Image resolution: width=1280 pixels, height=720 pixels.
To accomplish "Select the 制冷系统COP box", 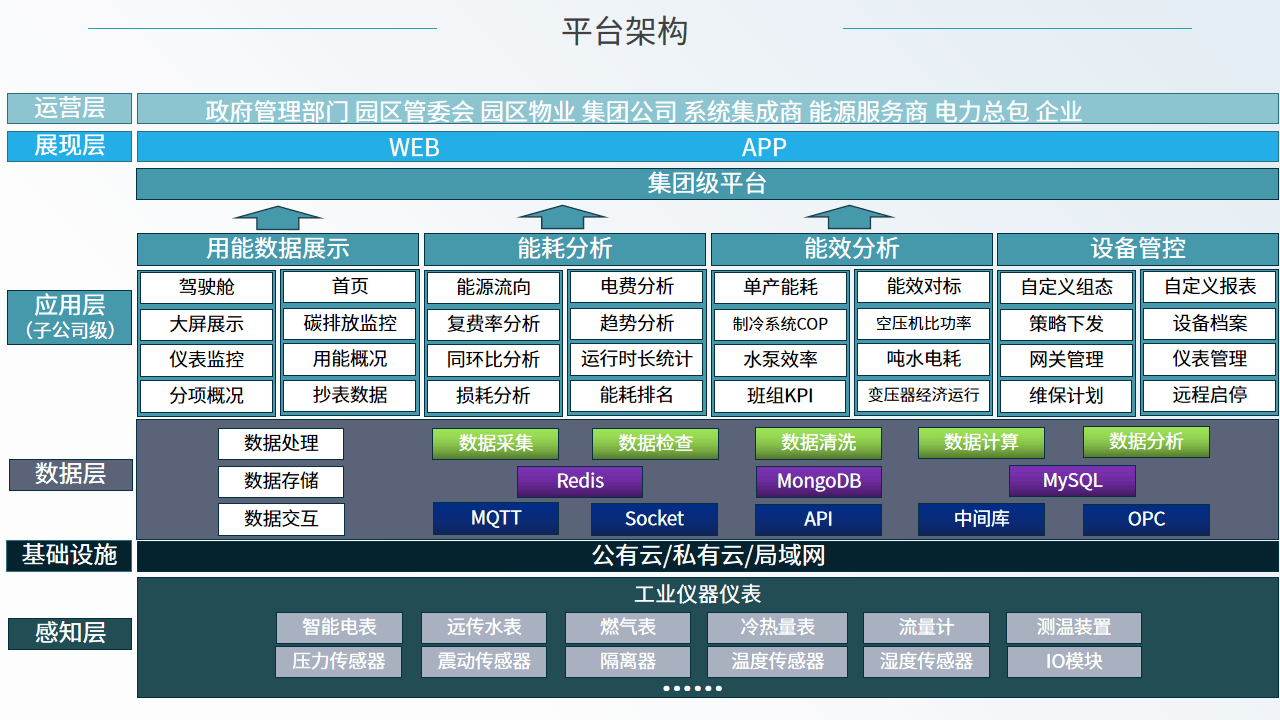I will 780,324.
